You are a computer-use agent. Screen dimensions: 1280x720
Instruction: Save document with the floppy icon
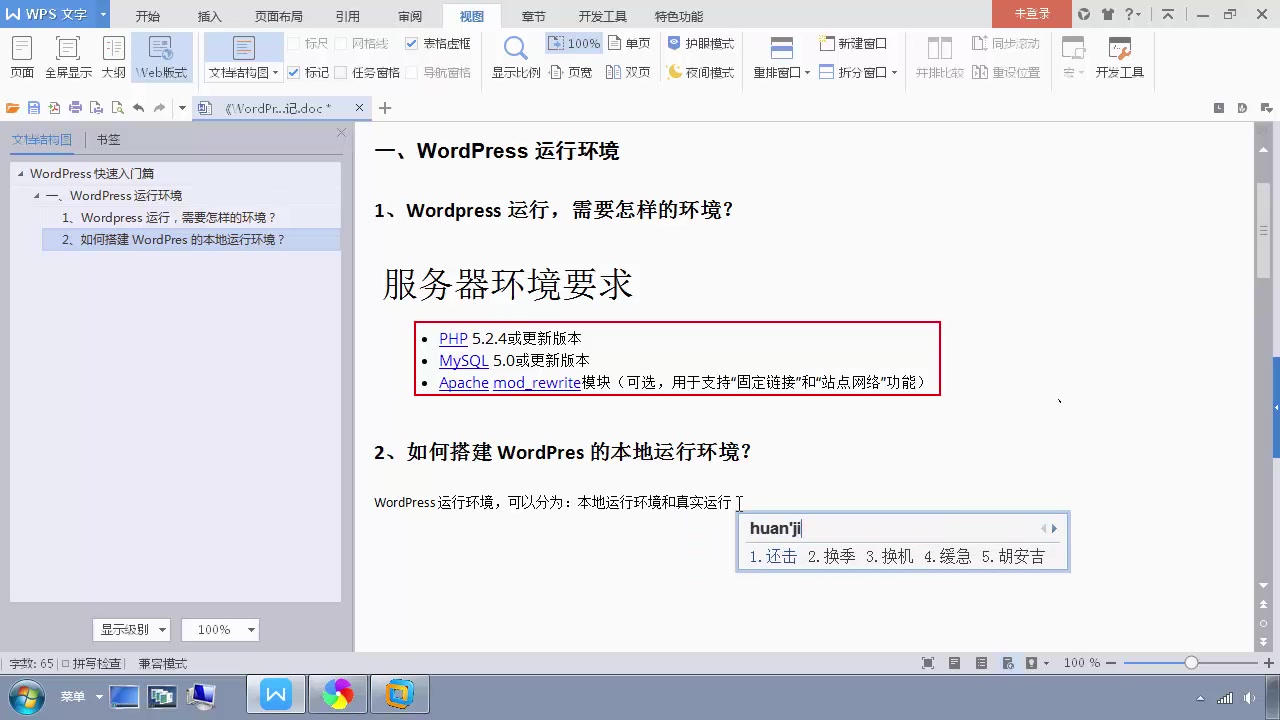click(34, 108)
